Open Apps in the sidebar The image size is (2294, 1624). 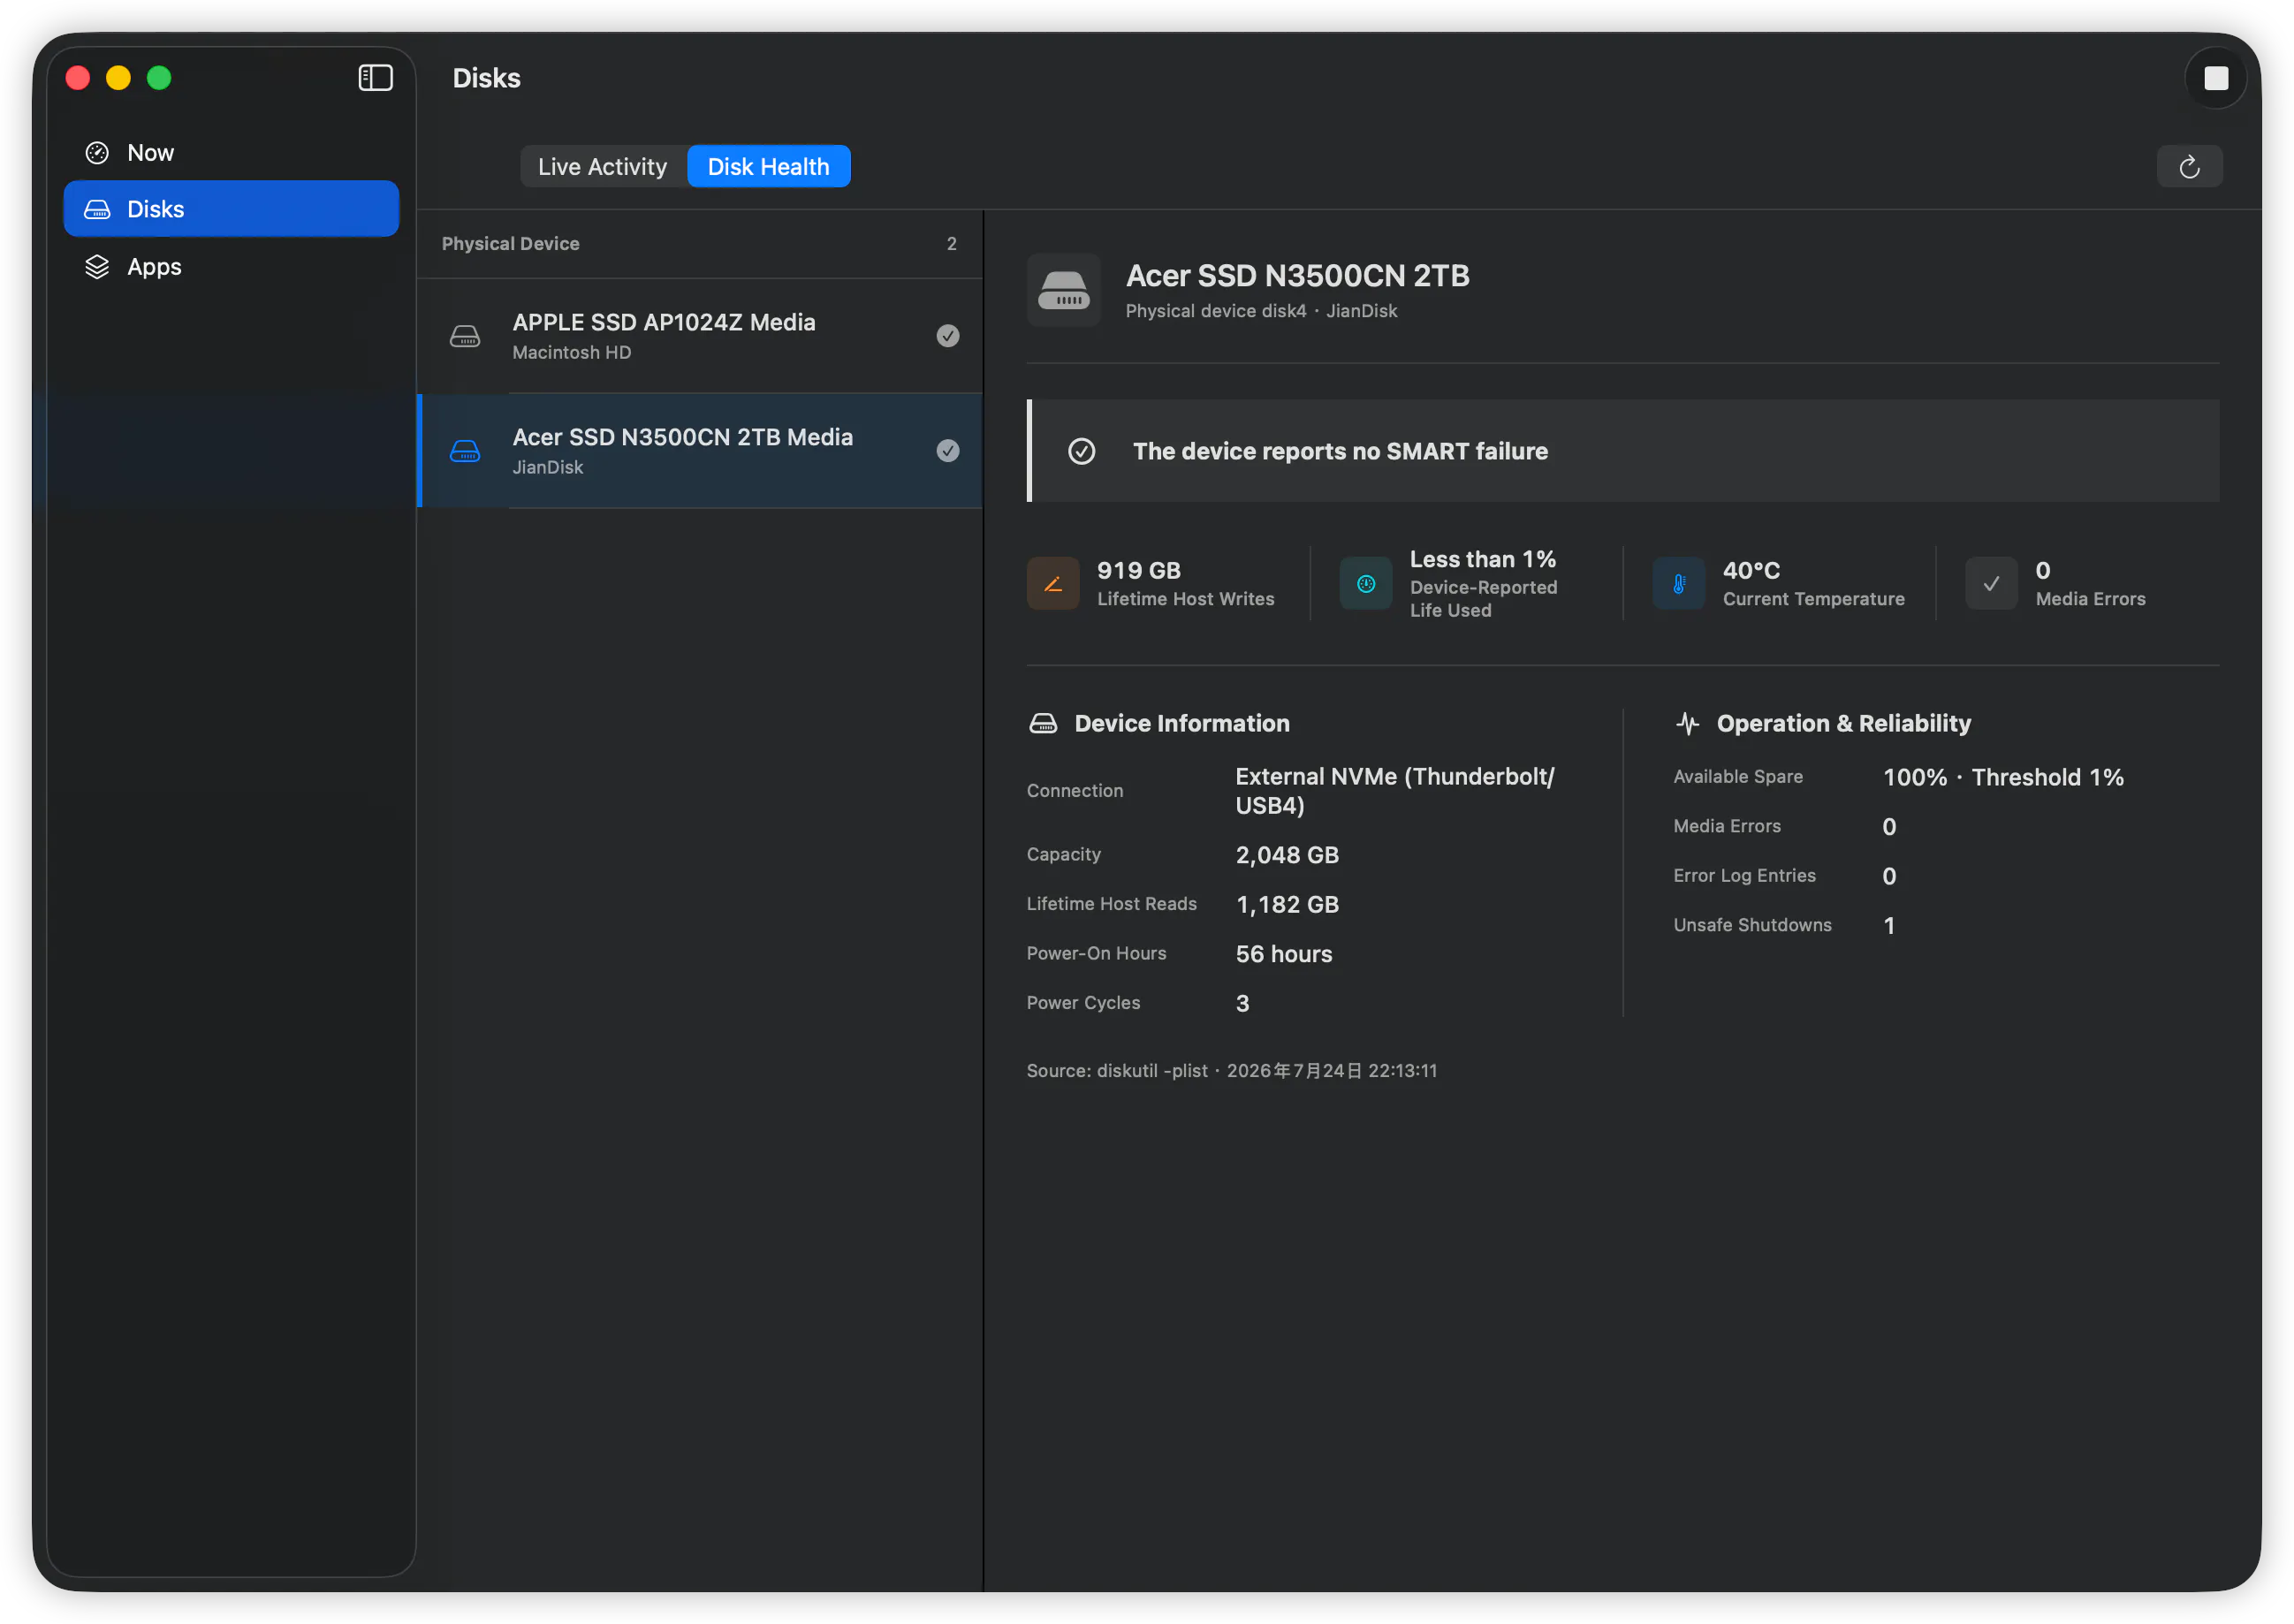[x=231, y=266]
